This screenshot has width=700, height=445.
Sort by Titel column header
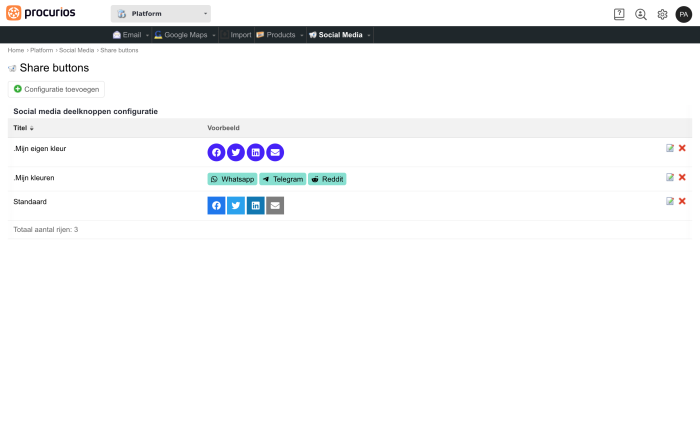[23, 128]
